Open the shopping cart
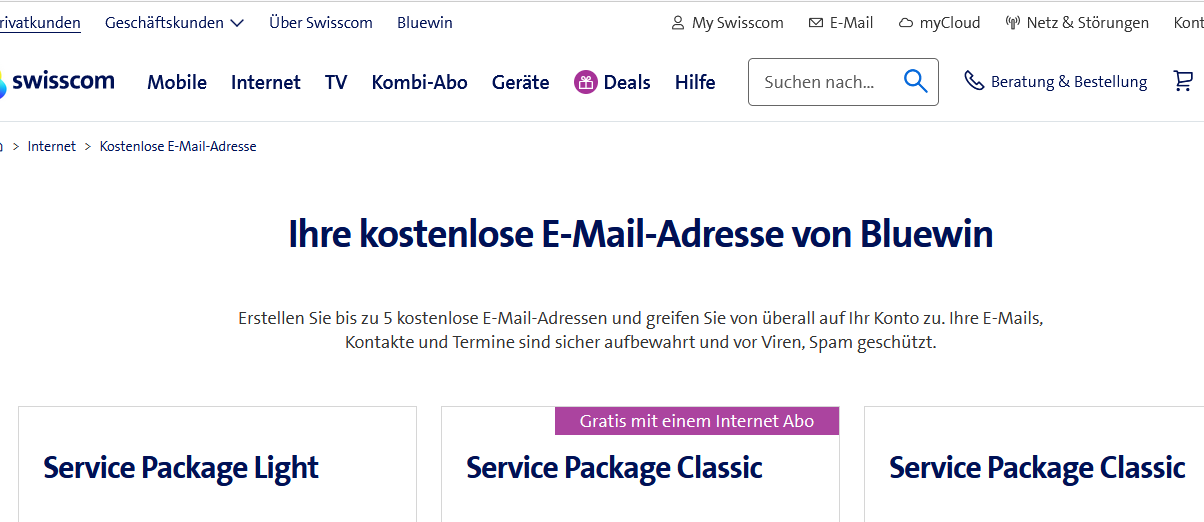Image resolution: width=1204 pixels, height=522 pixels. 1183,82
